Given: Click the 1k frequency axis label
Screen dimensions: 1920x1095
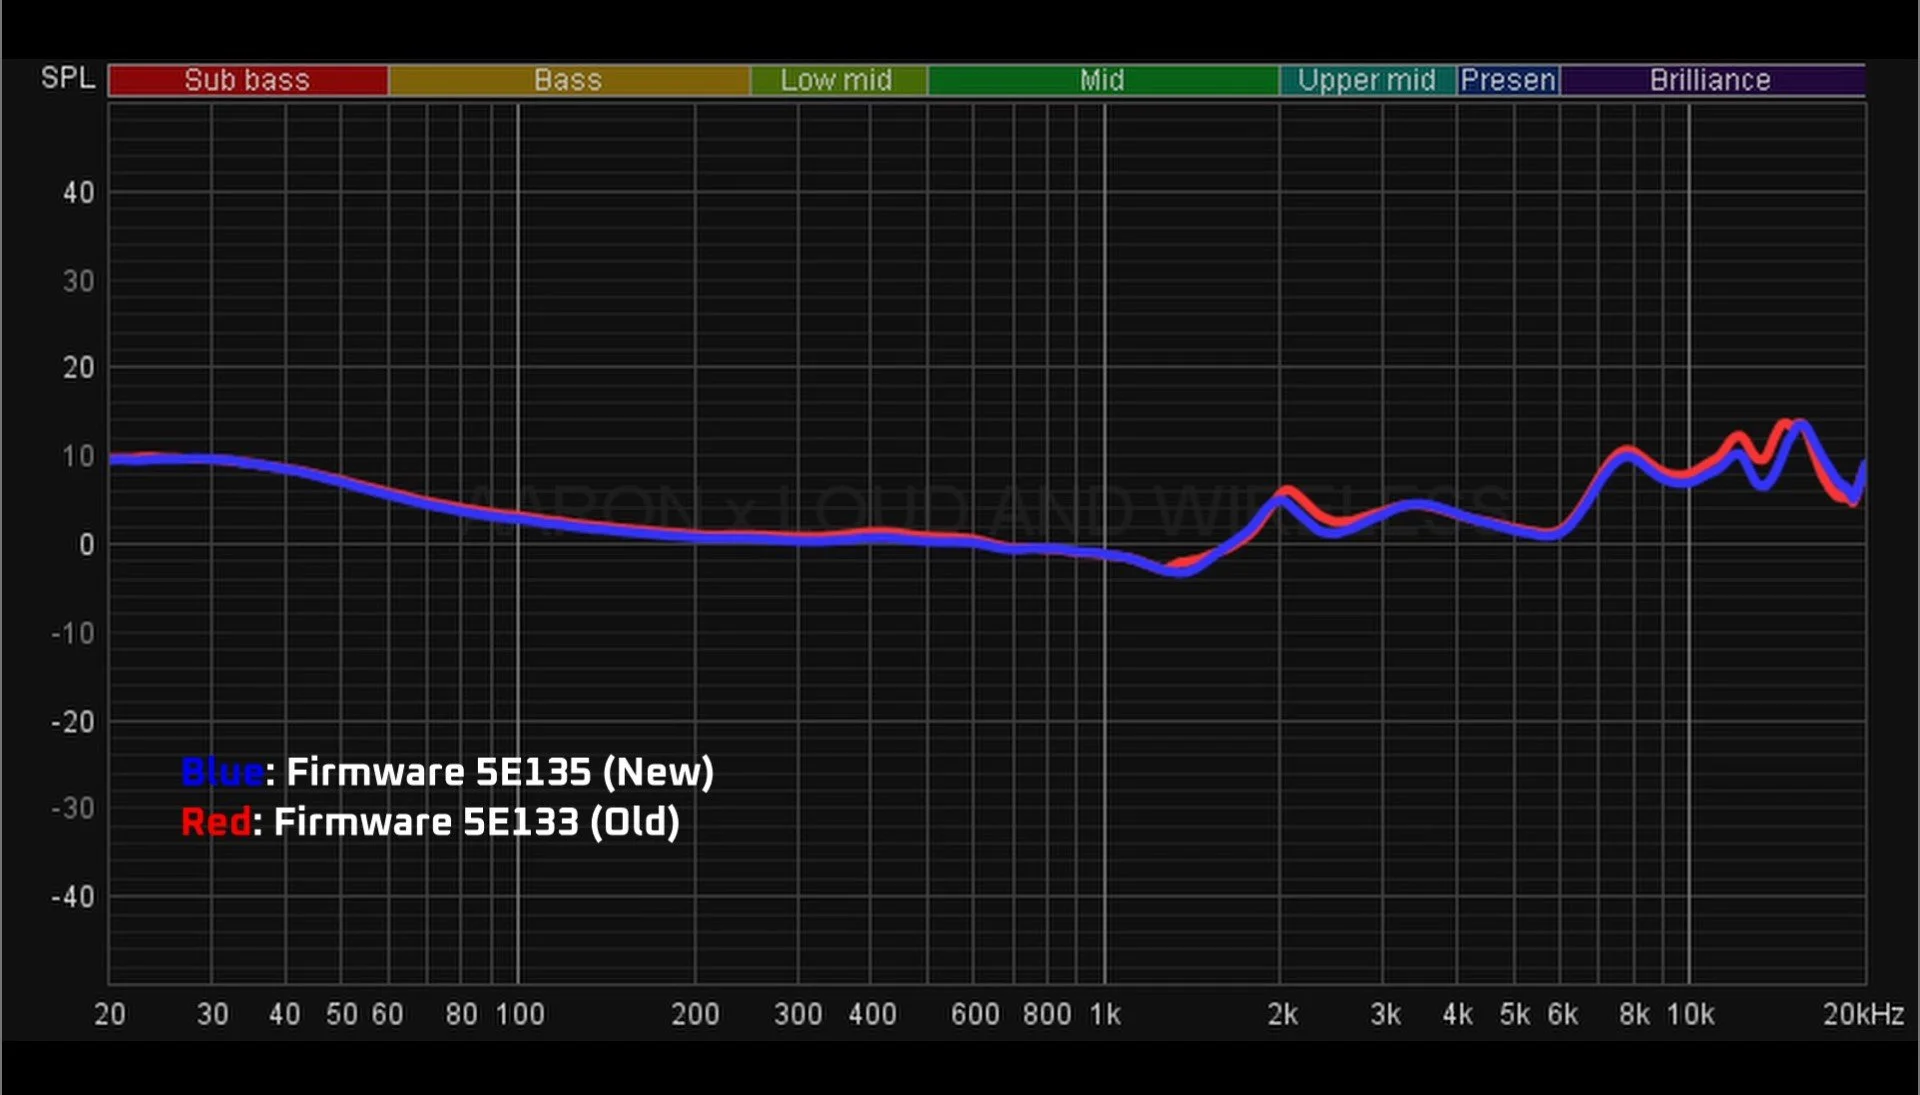Looking at the screenshot, I should tap(1105, 1014).
